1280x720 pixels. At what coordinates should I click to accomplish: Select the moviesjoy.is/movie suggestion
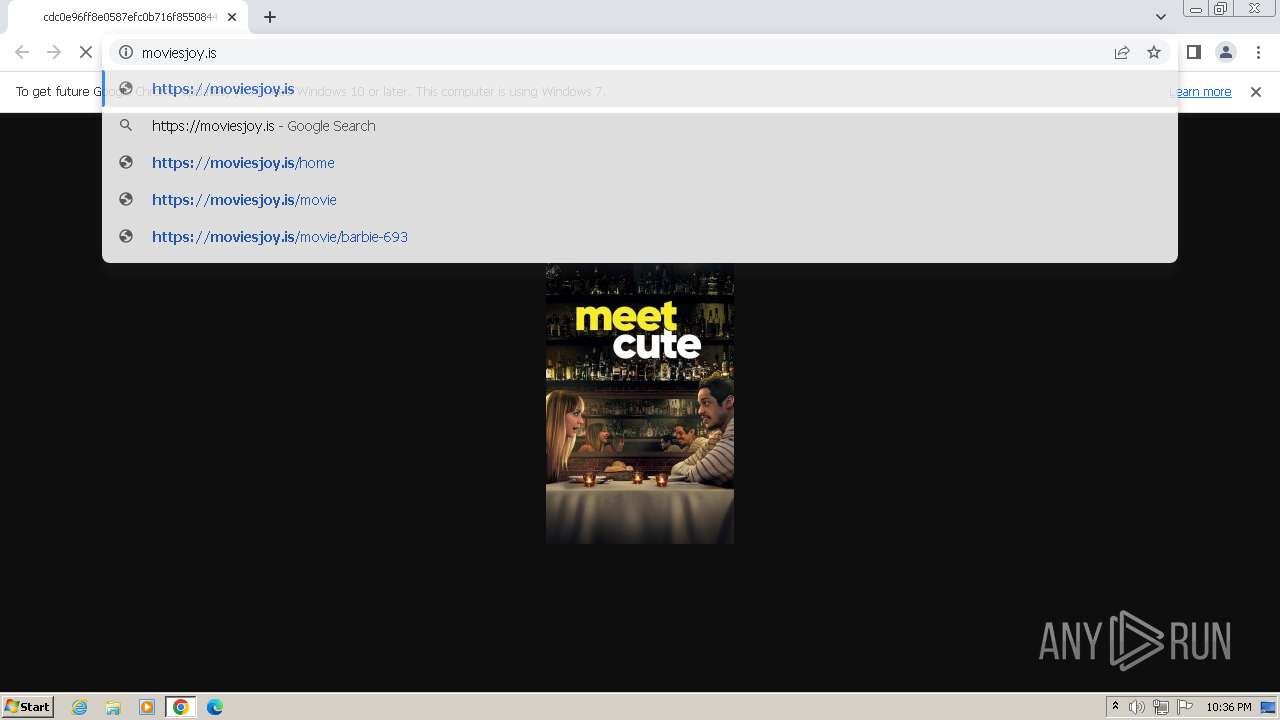(640, 200)
